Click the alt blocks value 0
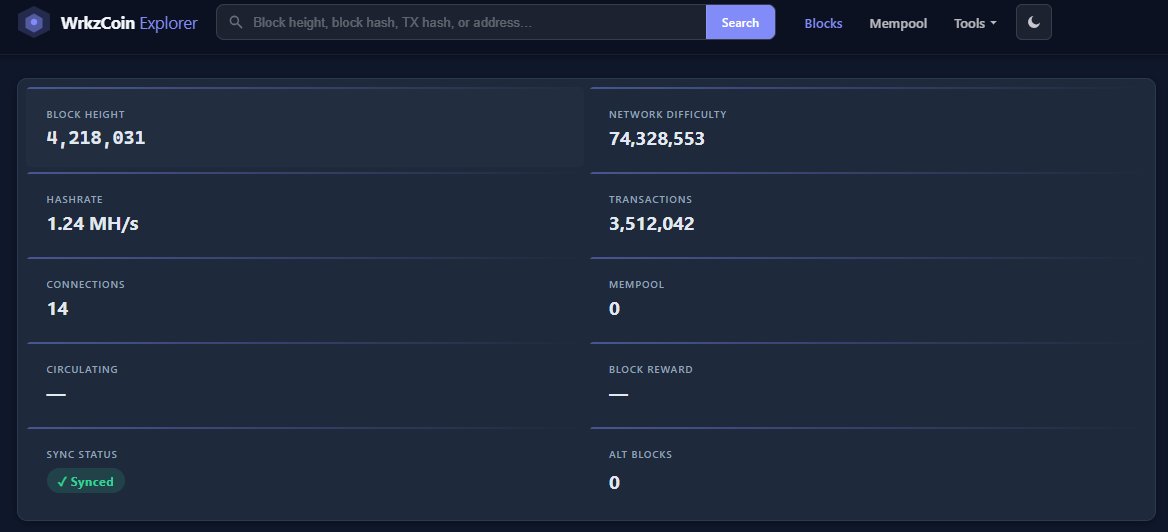Image resolution: width=1168 pixels, height=532 pixels. (615, 483)
